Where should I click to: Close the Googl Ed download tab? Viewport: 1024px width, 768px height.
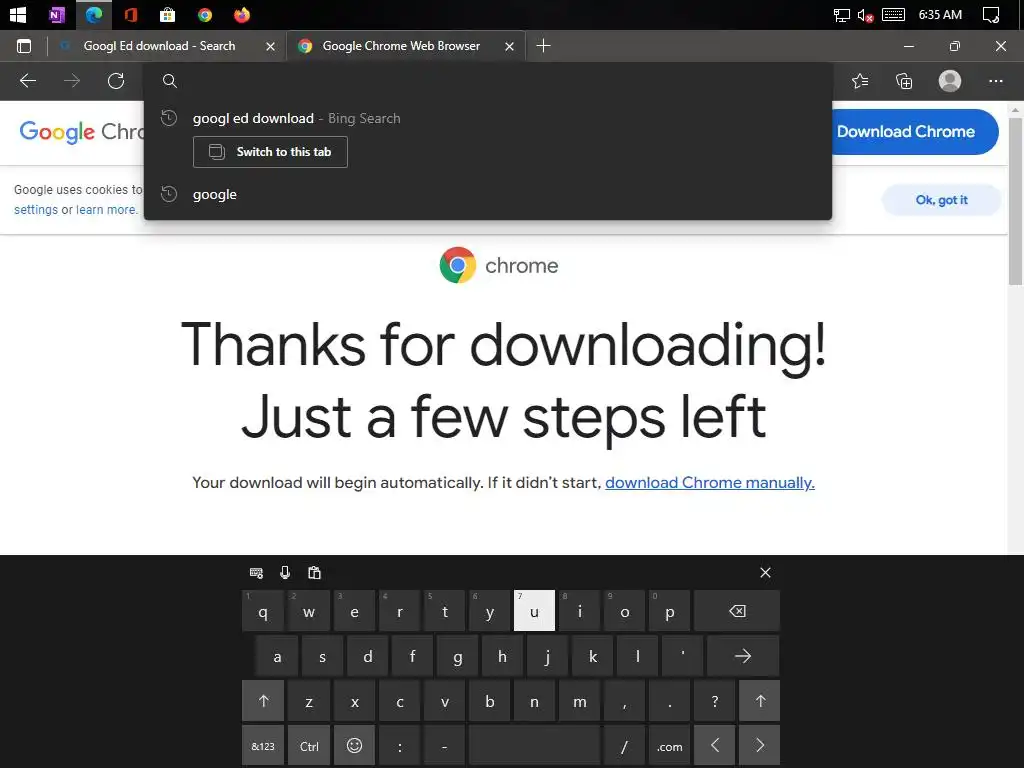tap(270, 46)
